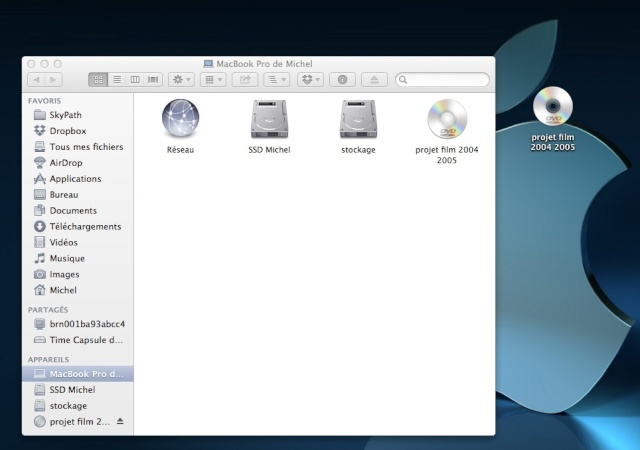Click the Get Info toolbar button

pyautogui.click(x=342, y=80)
